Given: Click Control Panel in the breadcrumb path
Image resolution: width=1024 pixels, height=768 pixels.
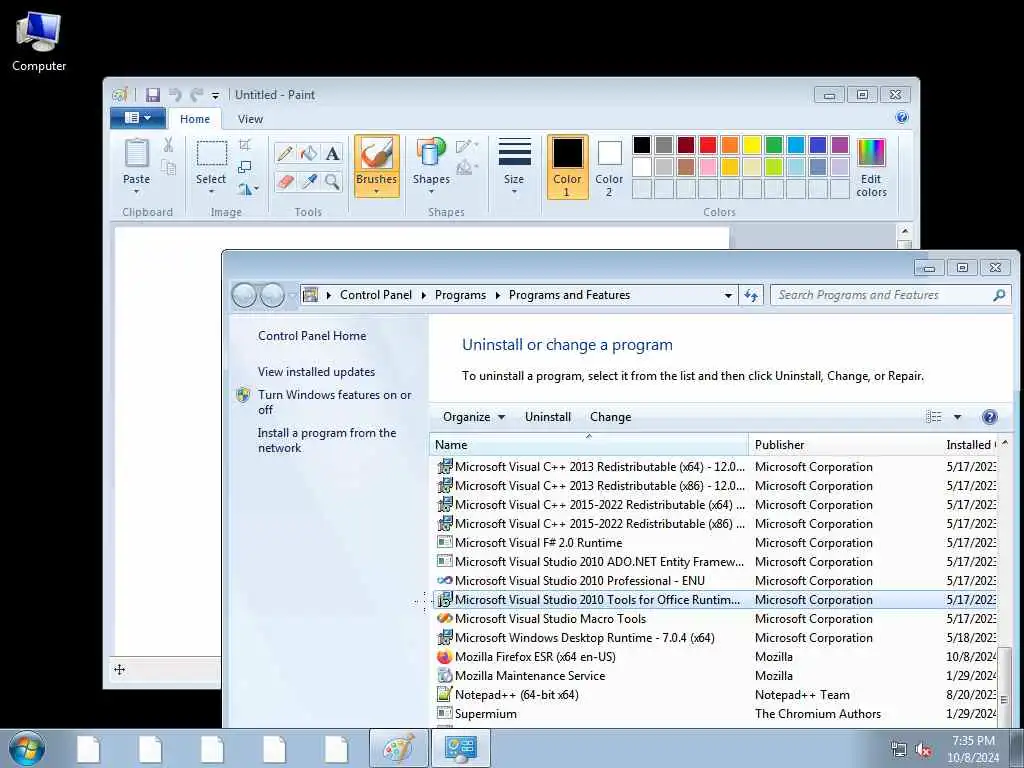Looking at the screenshot, I should [x=376, y=295].
